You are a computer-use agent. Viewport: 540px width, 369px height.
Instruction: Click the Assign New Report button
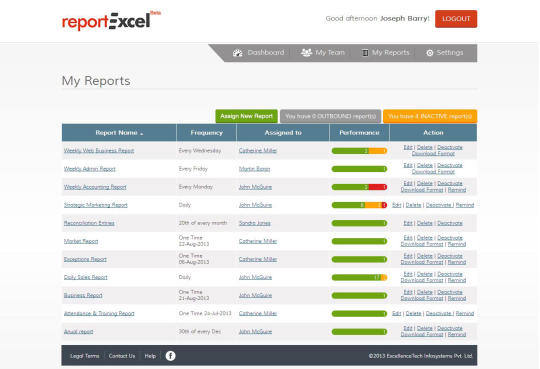point(247,116)
